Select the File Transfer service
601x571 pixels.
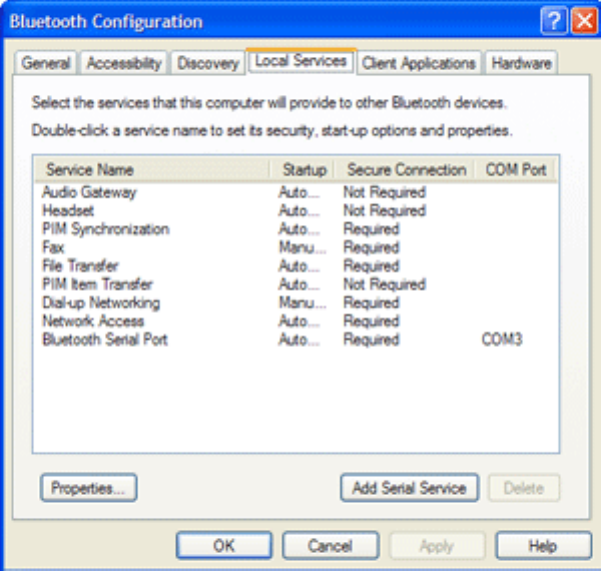80,266
